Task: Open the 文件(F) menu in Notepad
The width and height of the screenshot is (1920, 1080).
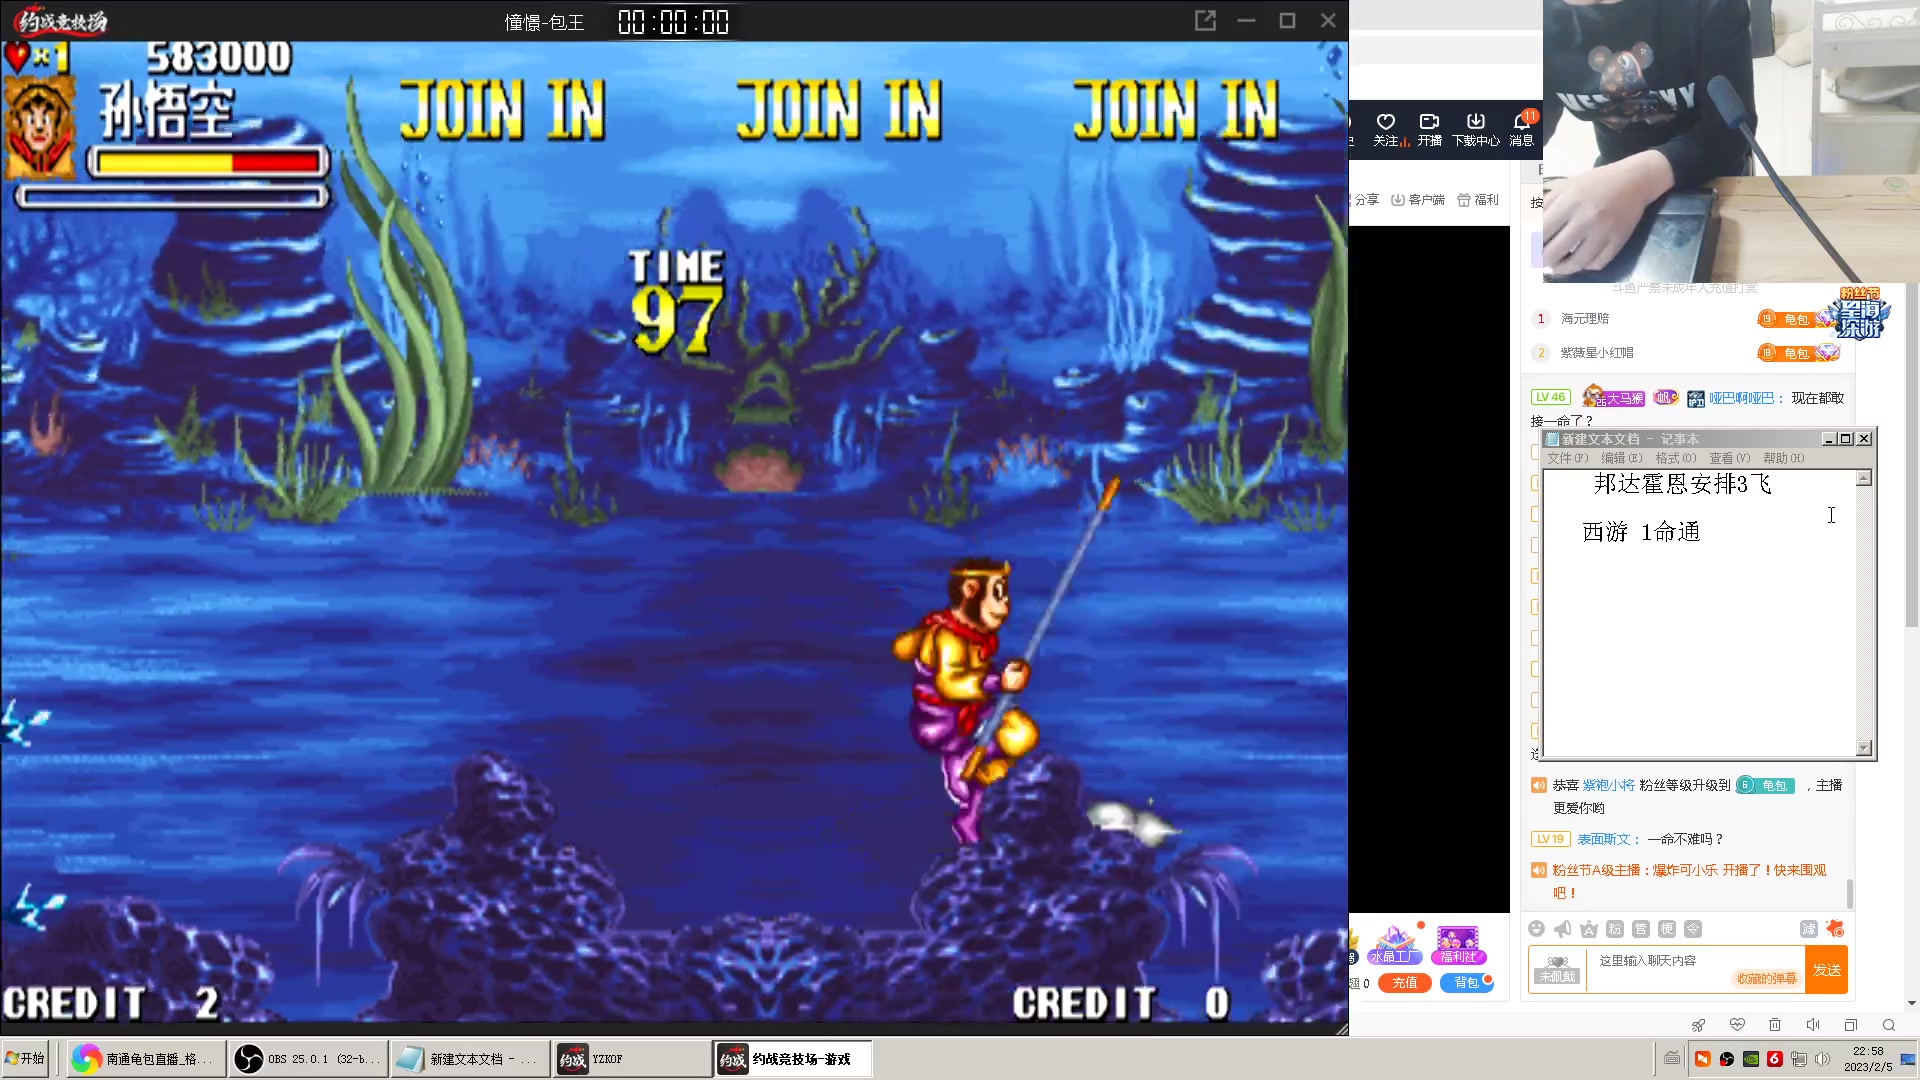Action: coord(1568,458)
